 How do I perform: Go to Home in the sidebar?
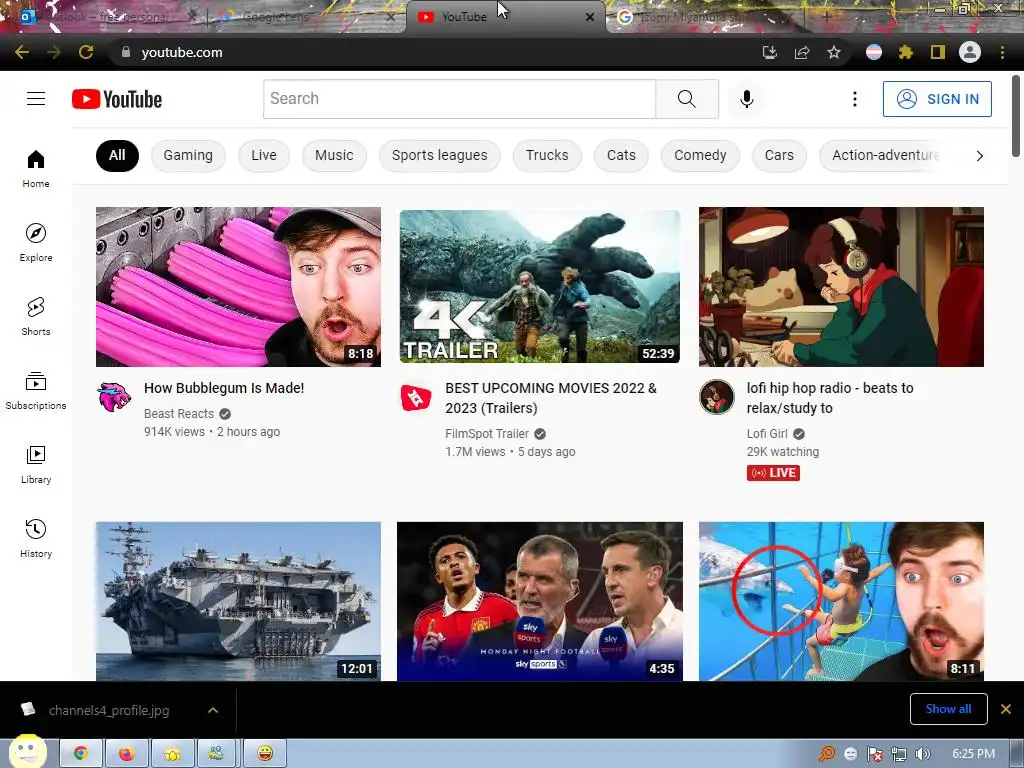36,168
